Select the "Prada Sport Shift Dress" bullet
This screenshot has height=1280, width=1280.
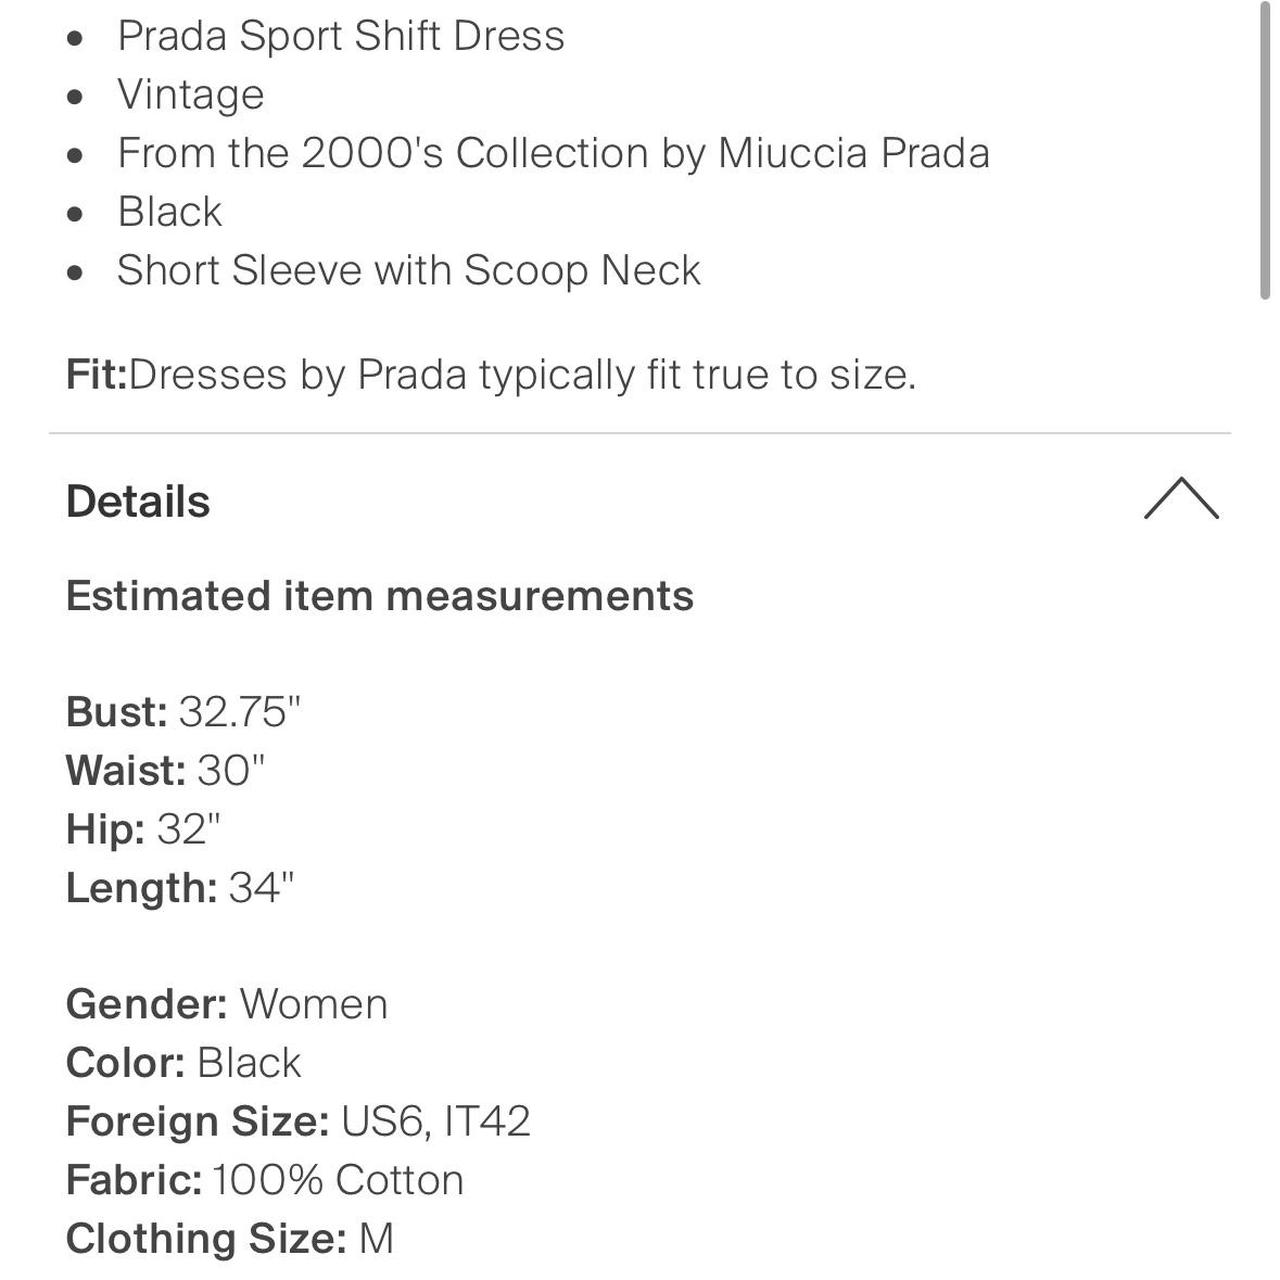340,36
